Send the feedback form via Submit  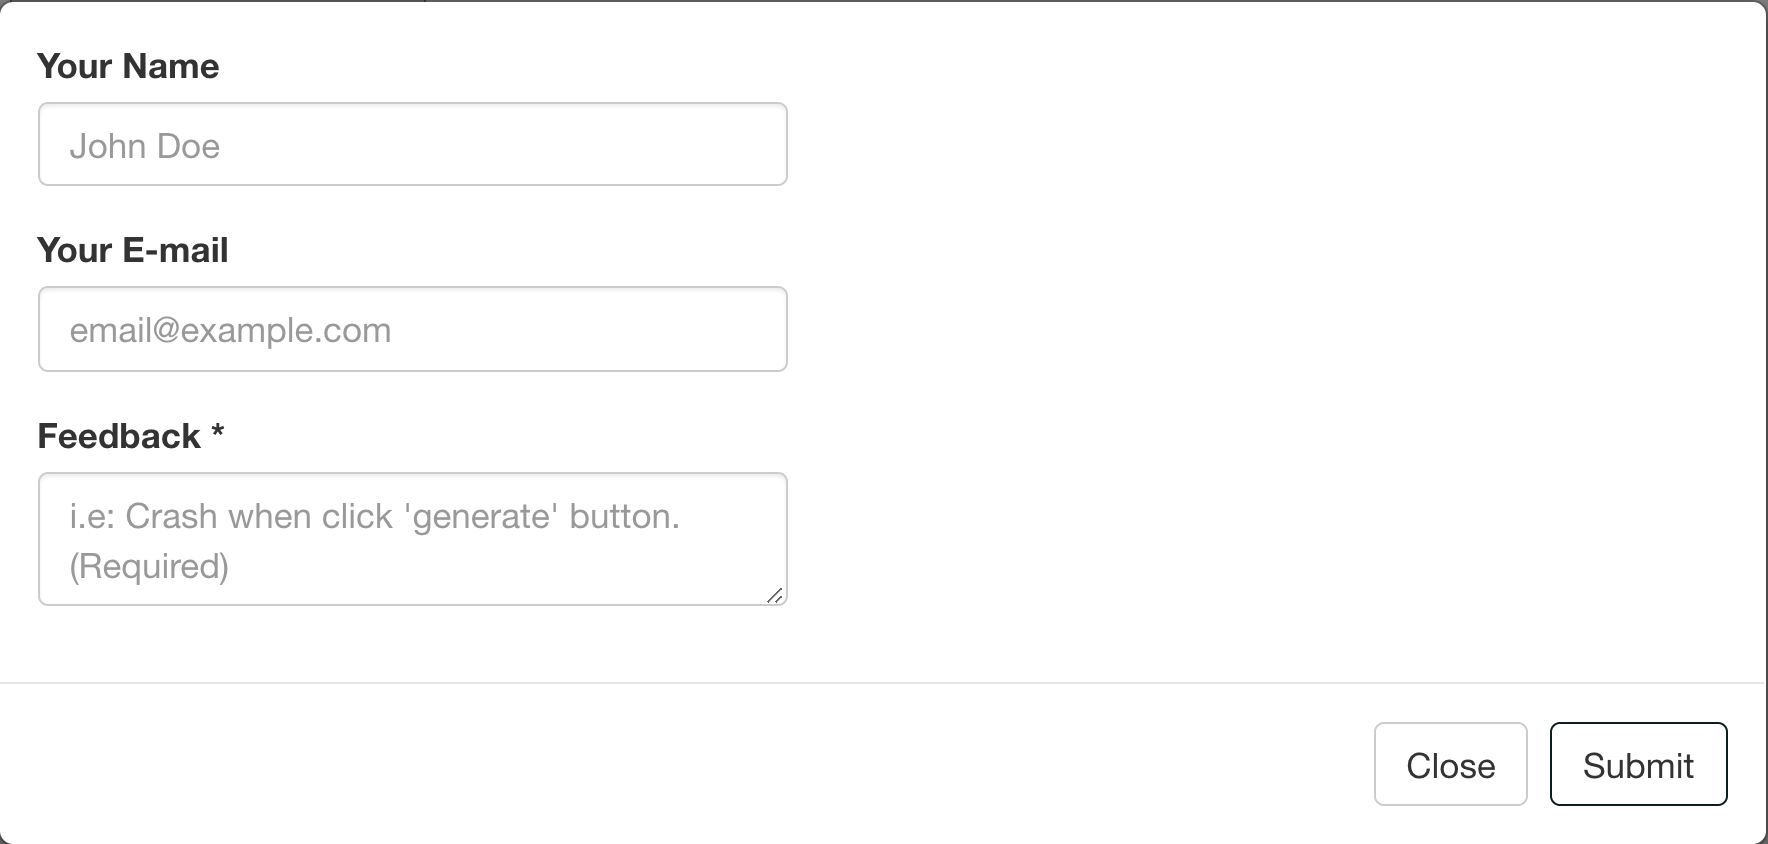point(1638,764)
